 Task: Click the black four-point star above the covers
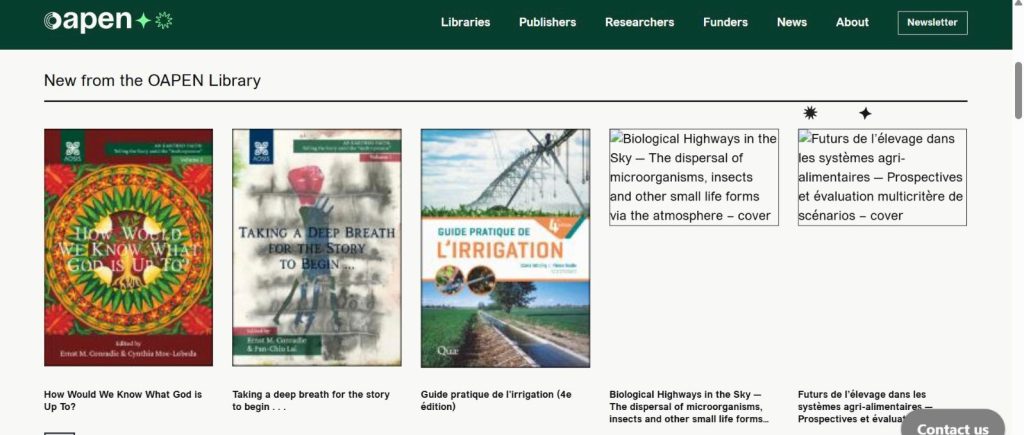(865, 113)
